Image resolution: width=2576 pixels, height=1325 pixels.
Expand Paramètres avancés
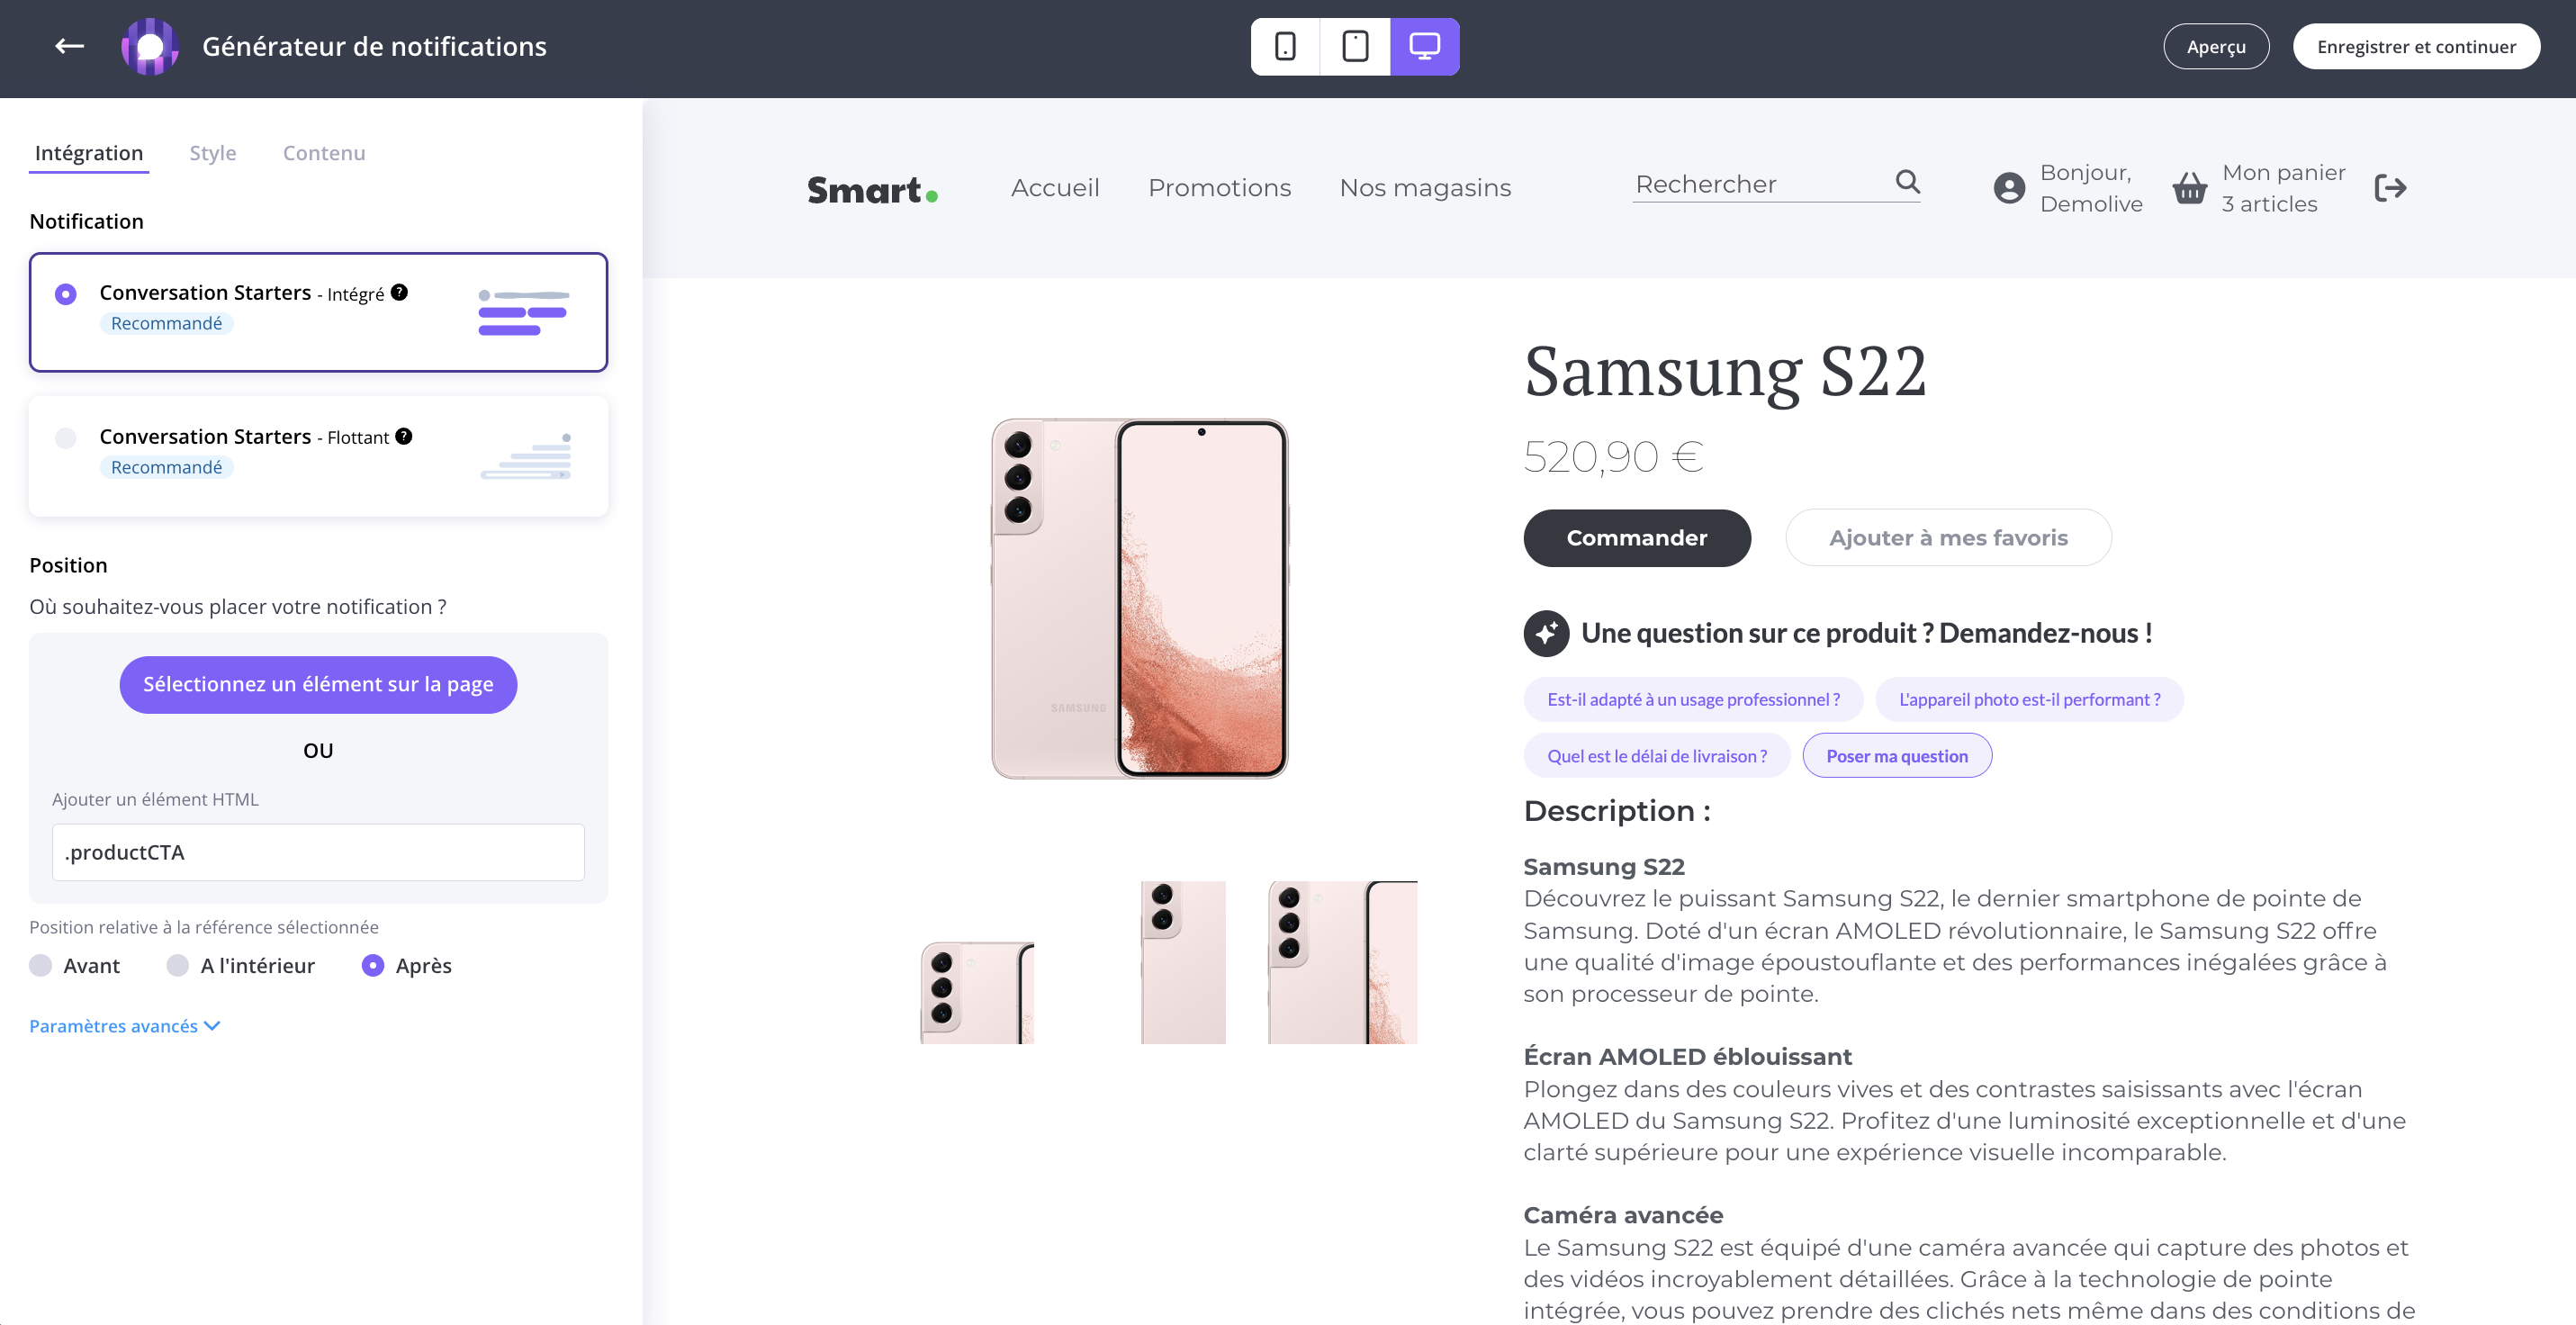124,1026
